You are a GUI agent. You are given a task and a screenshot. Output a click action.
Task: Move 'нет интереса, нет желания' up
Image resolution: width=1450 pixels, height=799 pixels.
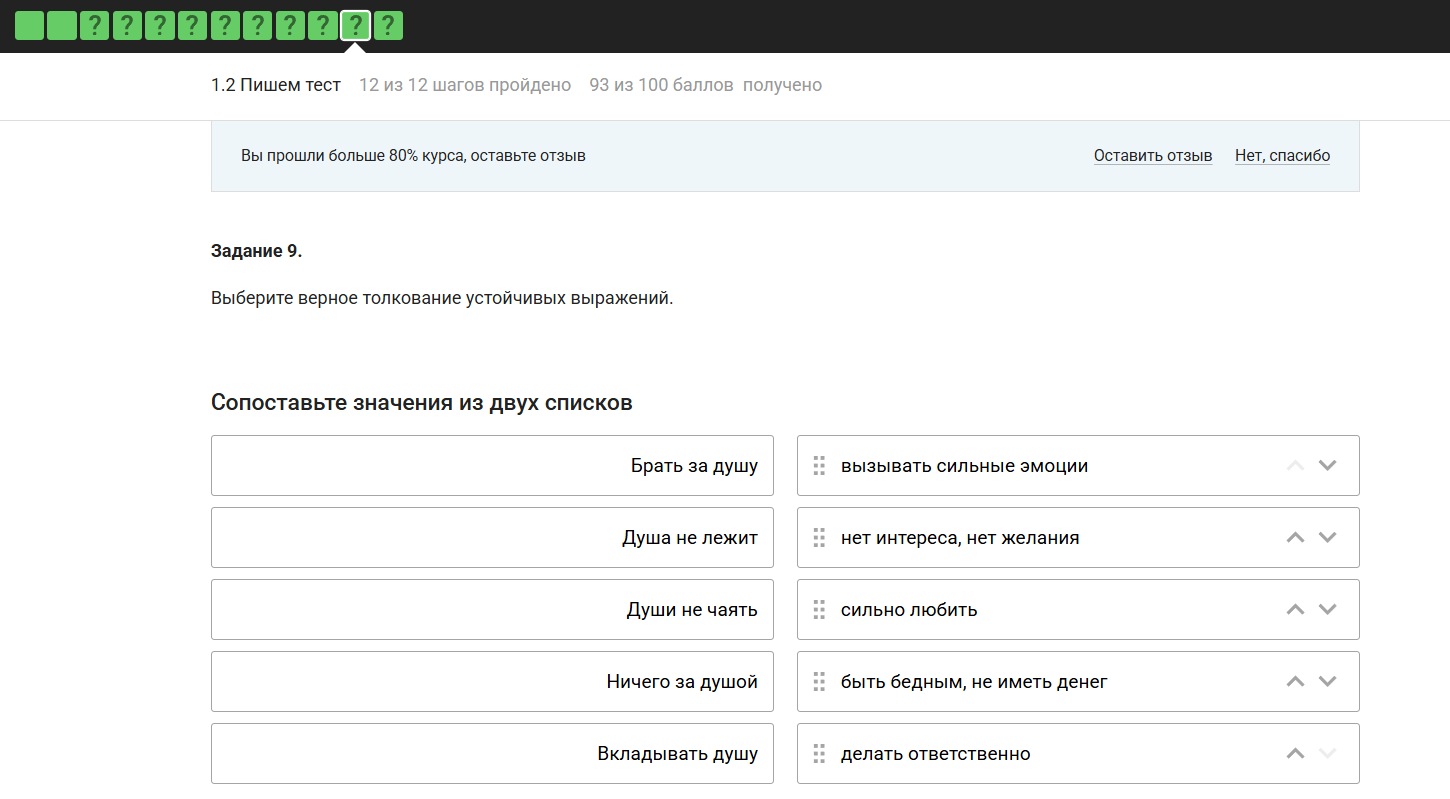click(x=1295, y=538)
